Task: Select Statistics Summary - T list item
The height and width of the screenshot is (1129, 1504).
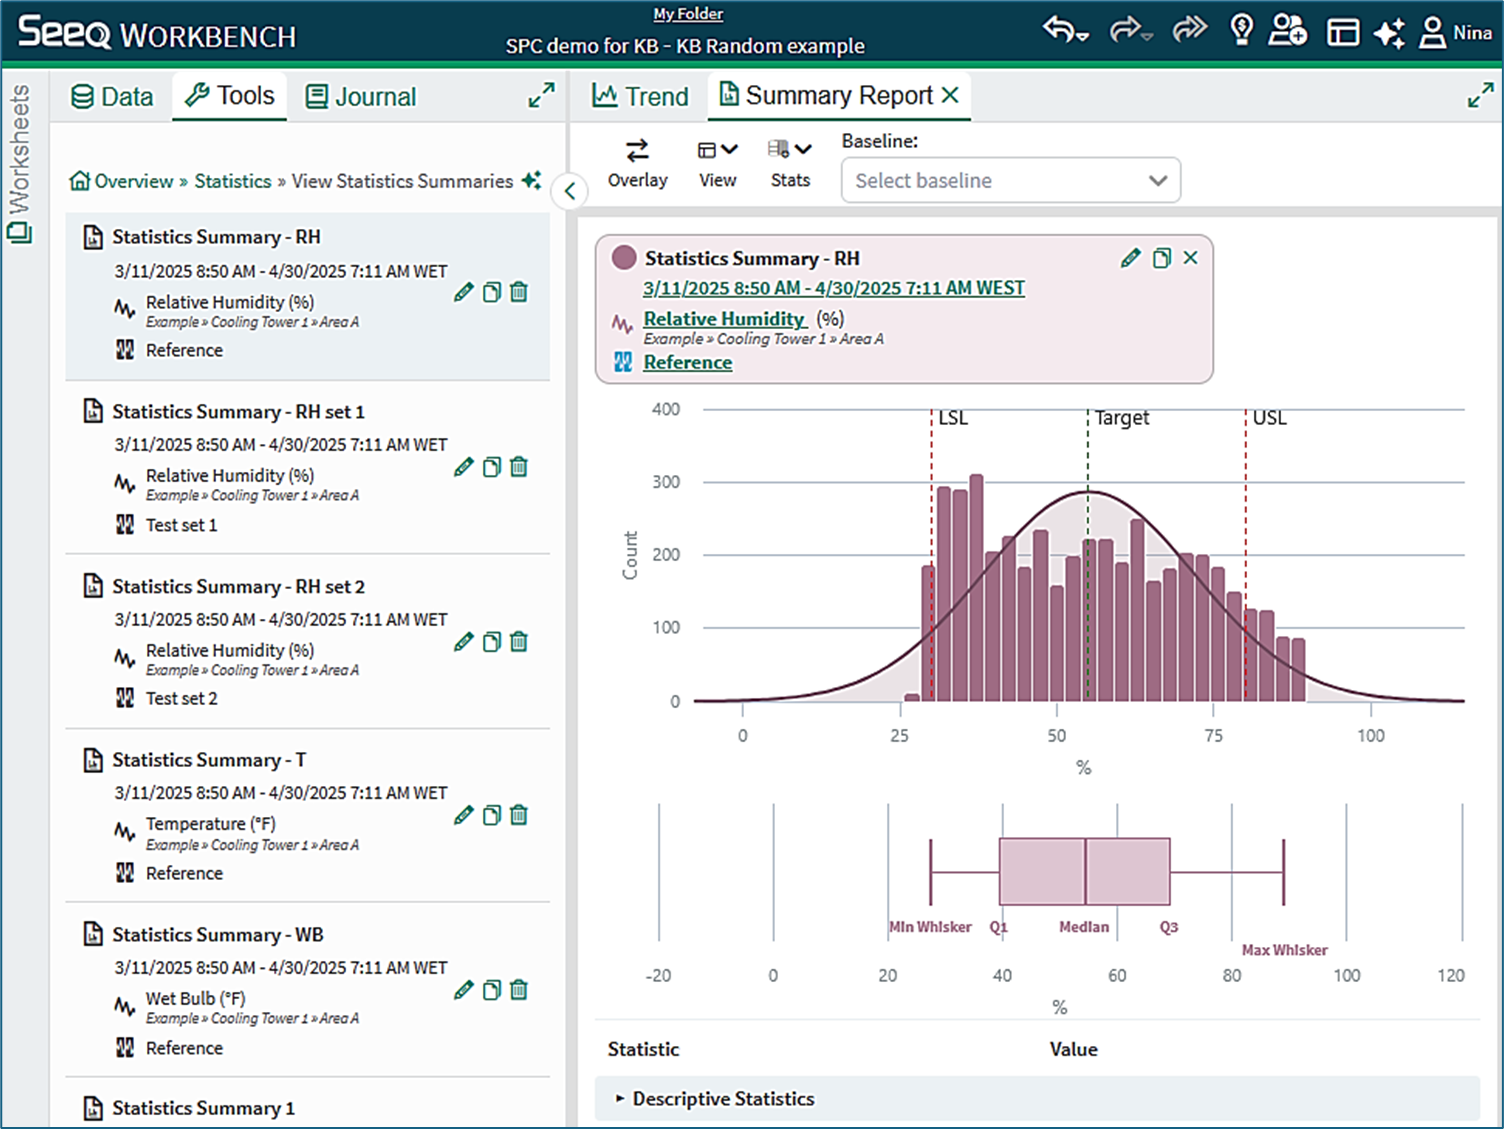Action: [x=308, y=816]
